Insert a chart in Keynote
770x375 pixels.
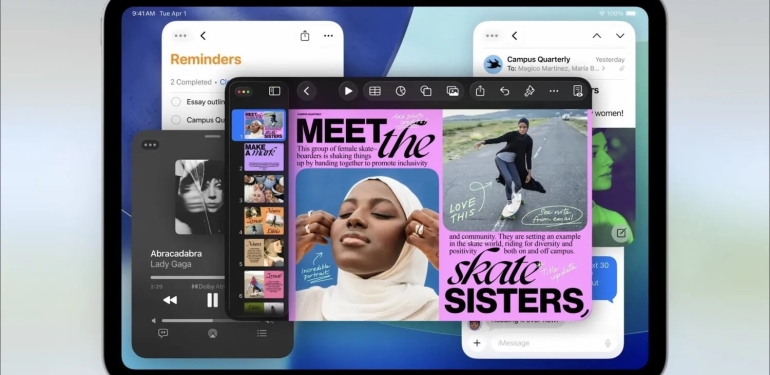tap(401, 91)
